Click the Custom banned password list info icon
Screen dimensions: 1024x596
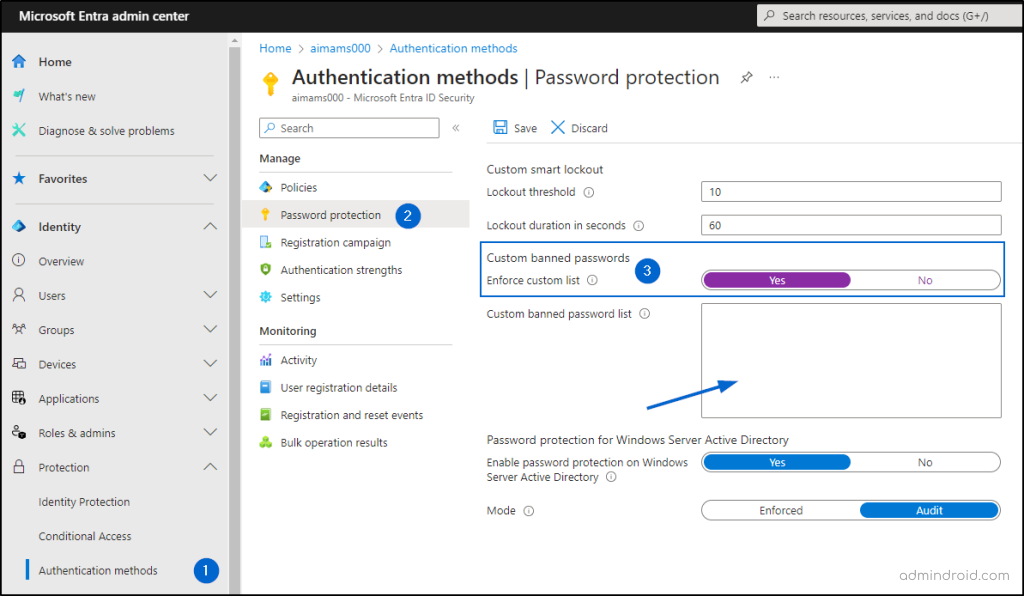645,314
